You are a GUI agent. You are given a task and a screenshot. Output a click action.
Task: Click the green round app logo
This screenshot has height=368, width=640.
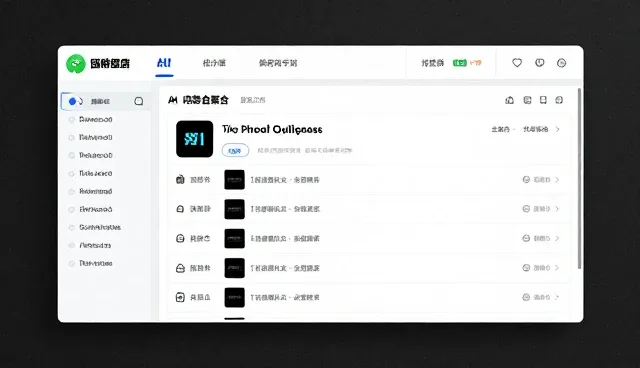76,64
